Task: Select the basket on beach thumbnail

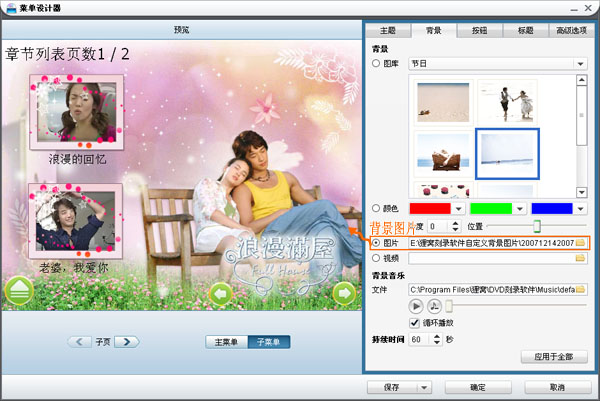Action: [x=443, y=155]
